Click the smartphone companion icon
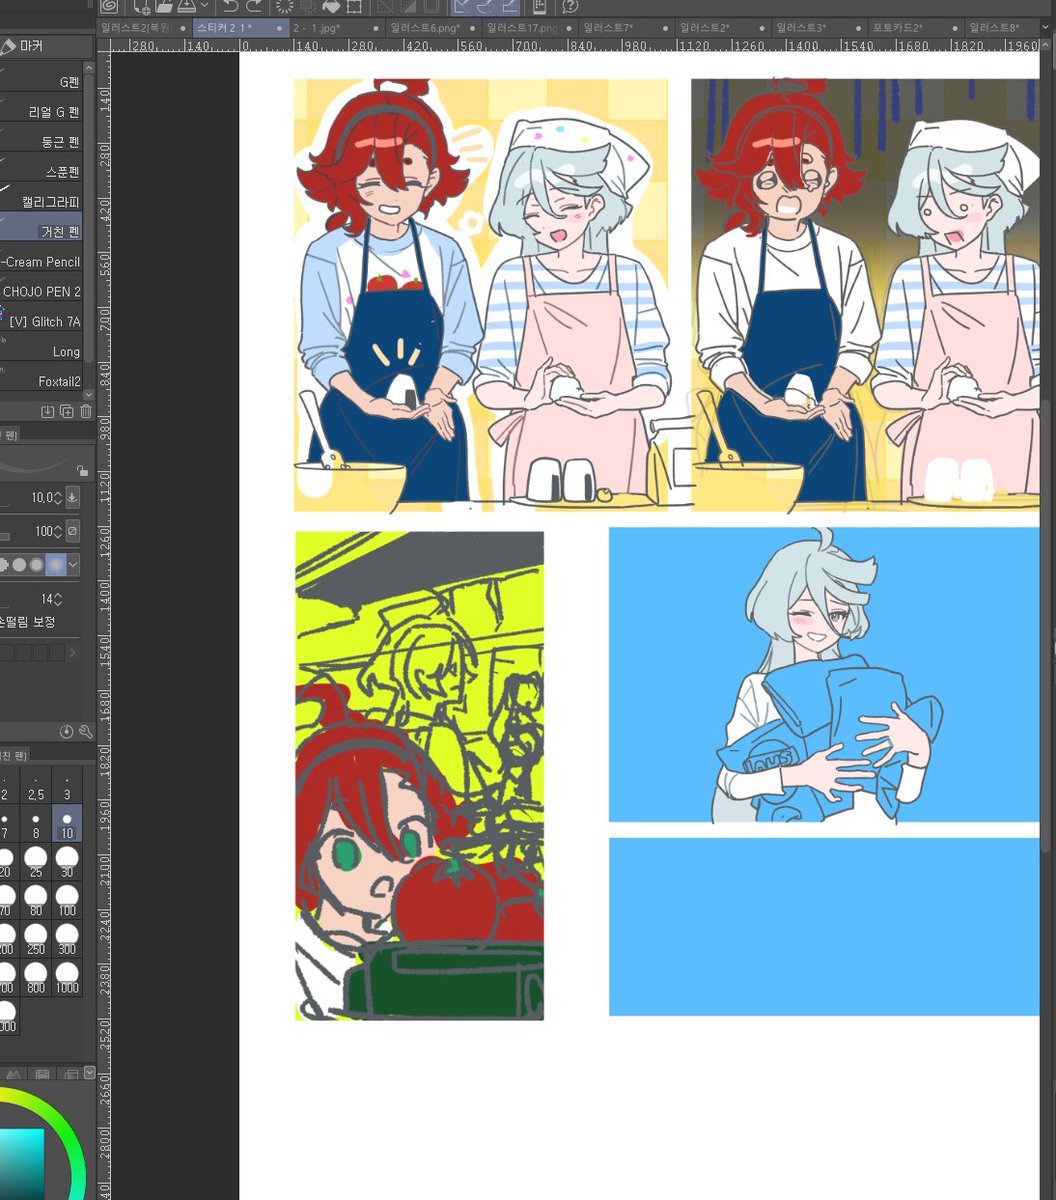1056x1200 pixels. 539,7
